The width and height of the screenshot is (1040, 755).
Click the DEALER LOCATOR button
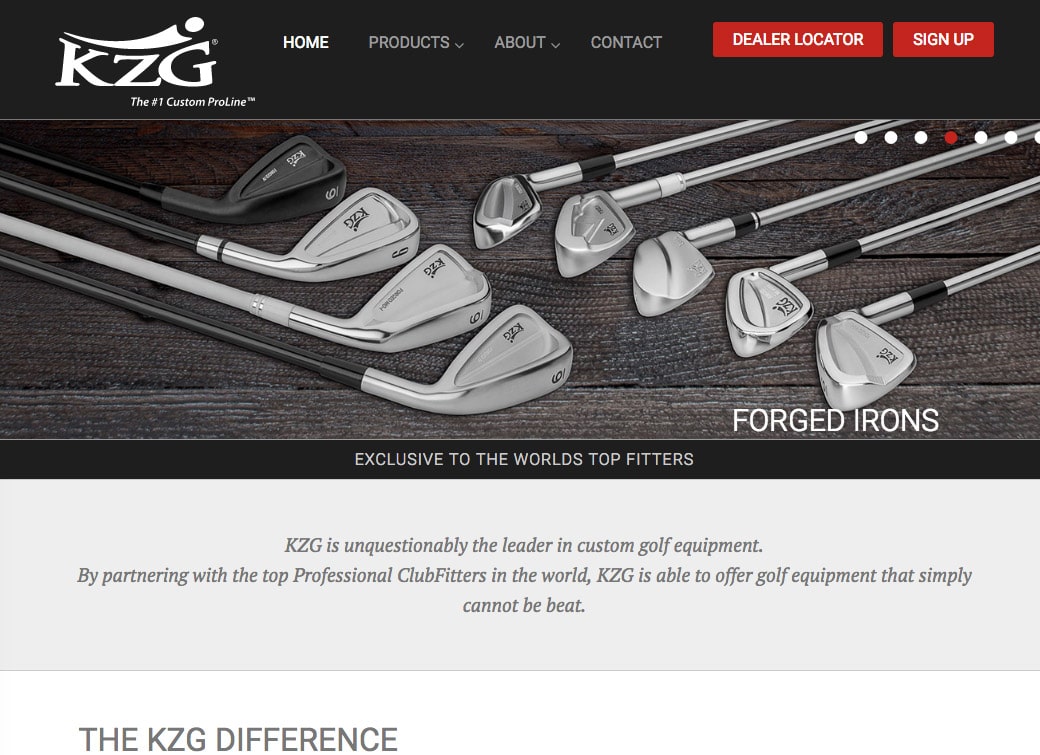click(798, 39)
